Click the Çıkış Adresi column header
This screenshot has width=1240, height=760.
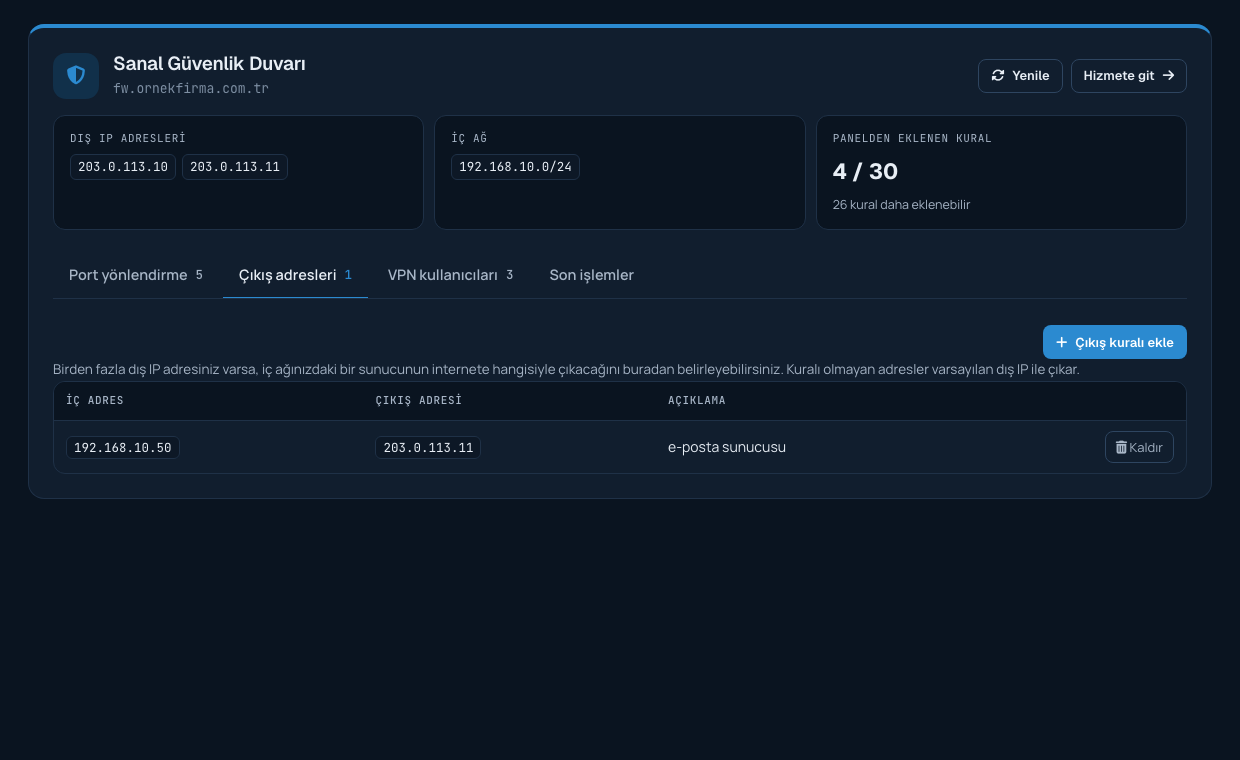418,400
